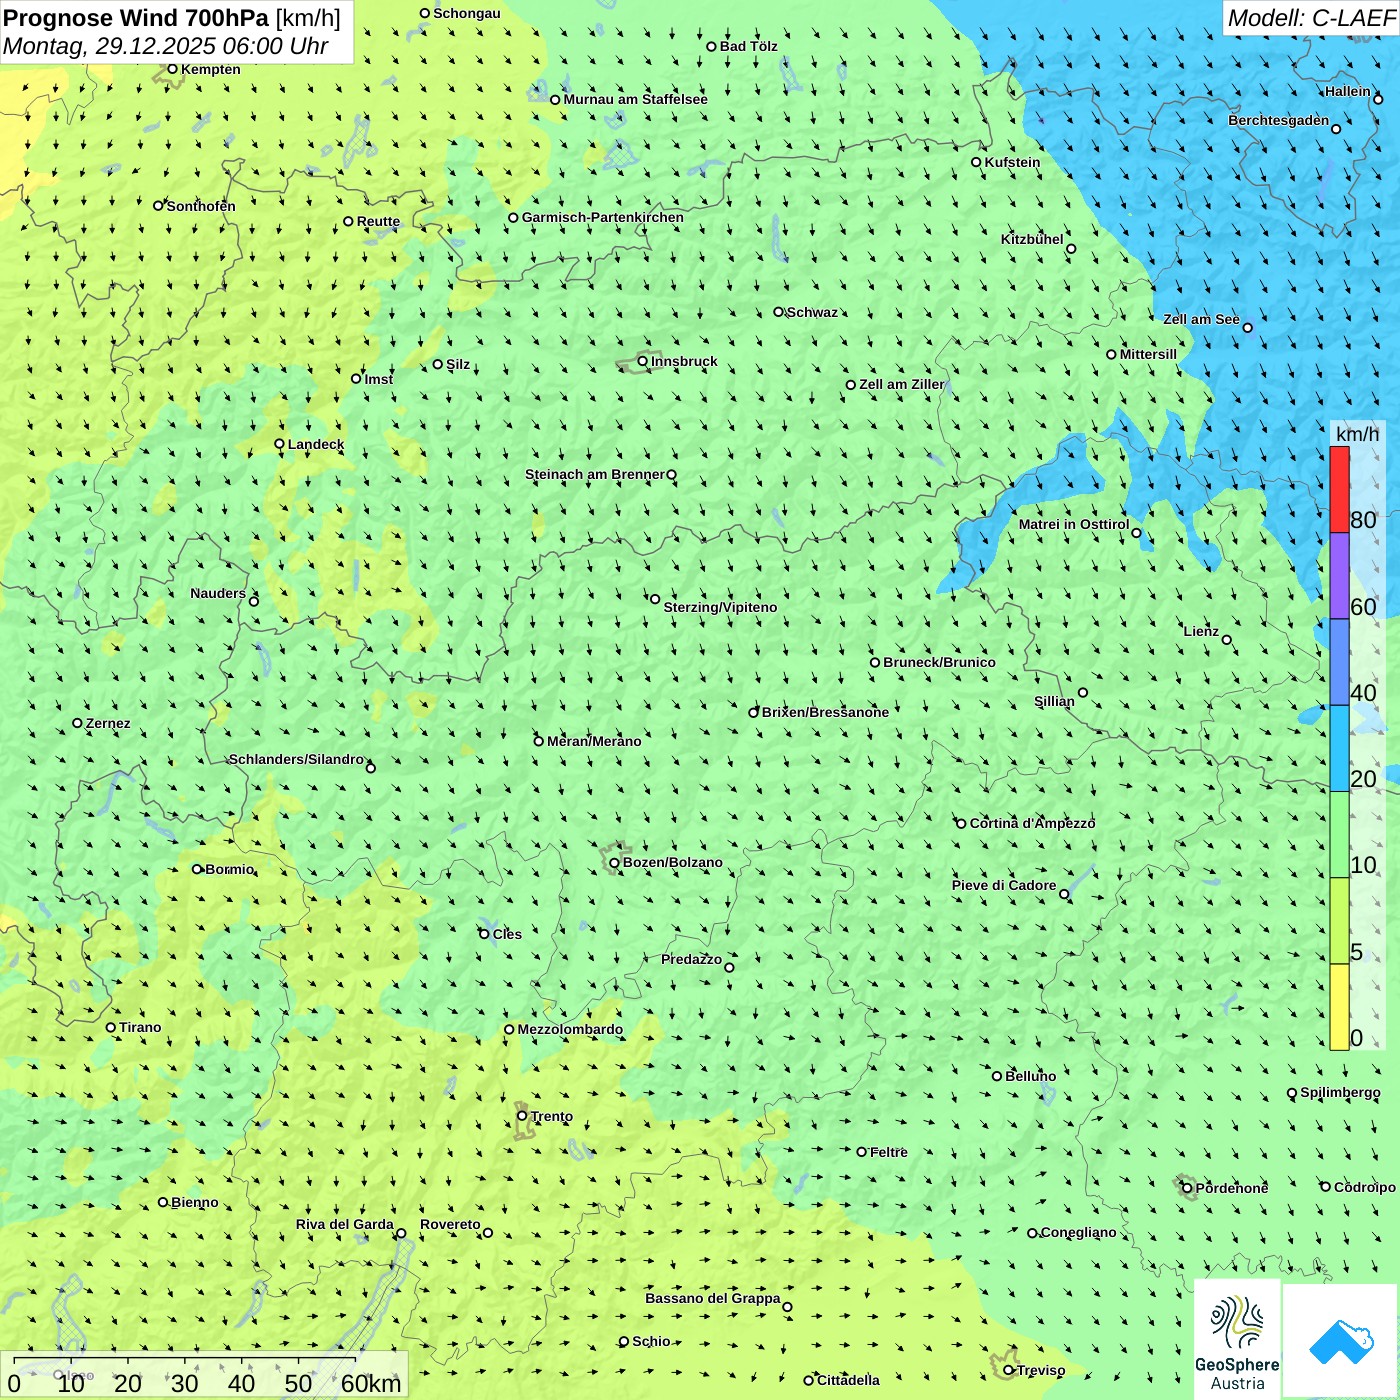1400x1400 pixels.
Task: Click the Bormio city label
Action: tap(229, 869)
